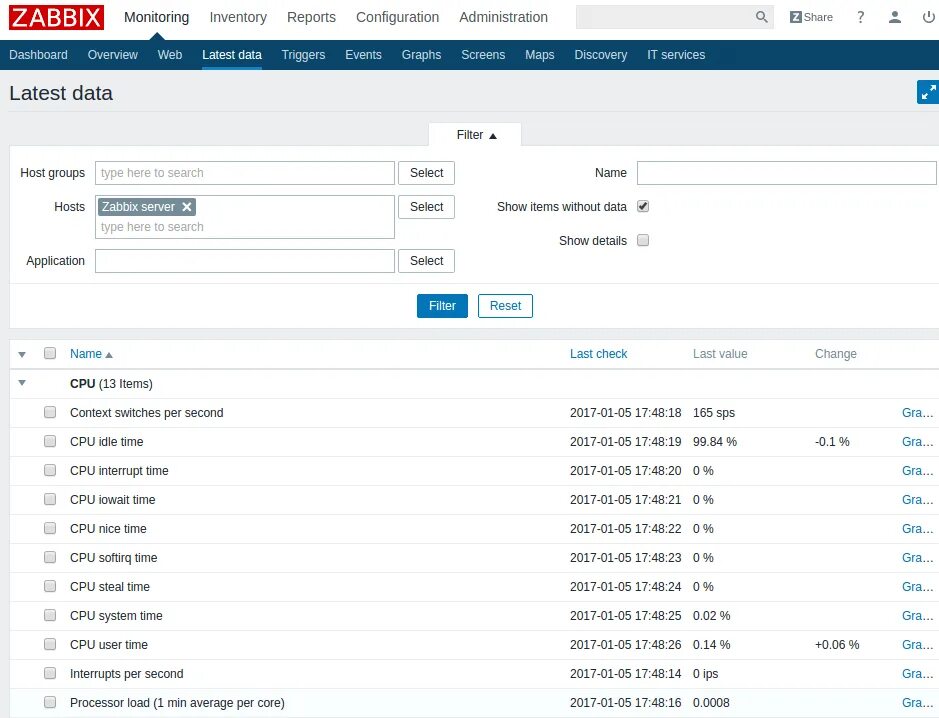
Task: Go to Screens tab
Action: [x=483, y=54]
